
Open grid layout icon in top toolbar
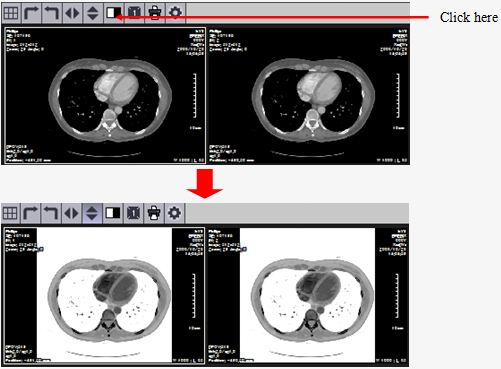11,13
